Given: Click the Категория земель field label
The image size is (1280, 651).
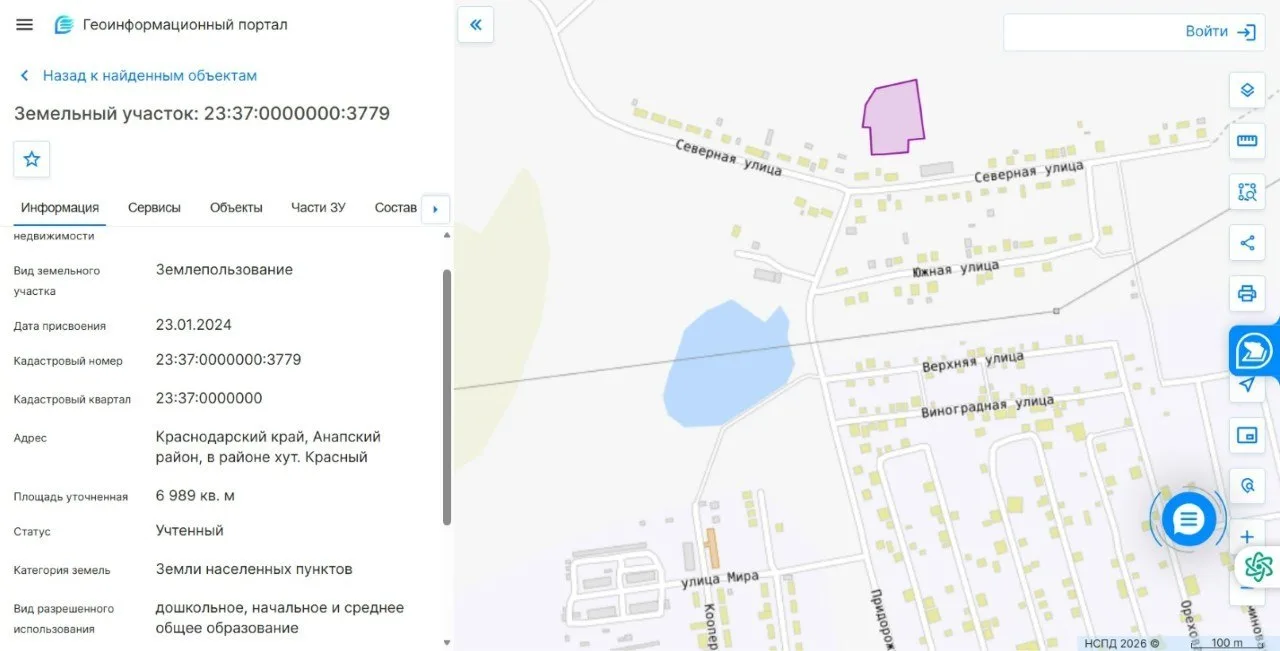Looking at the screenshot, I should 62,571.
